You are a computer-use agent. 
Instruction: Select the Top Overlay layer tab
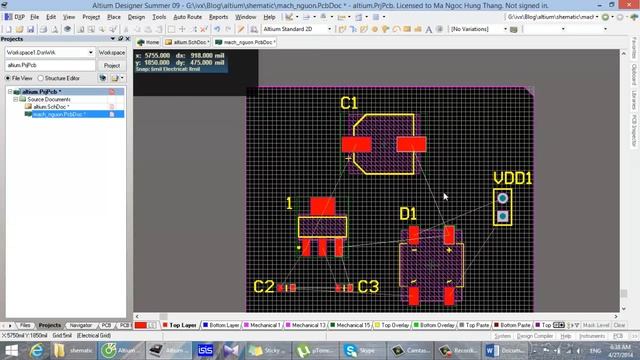point(391,325)
